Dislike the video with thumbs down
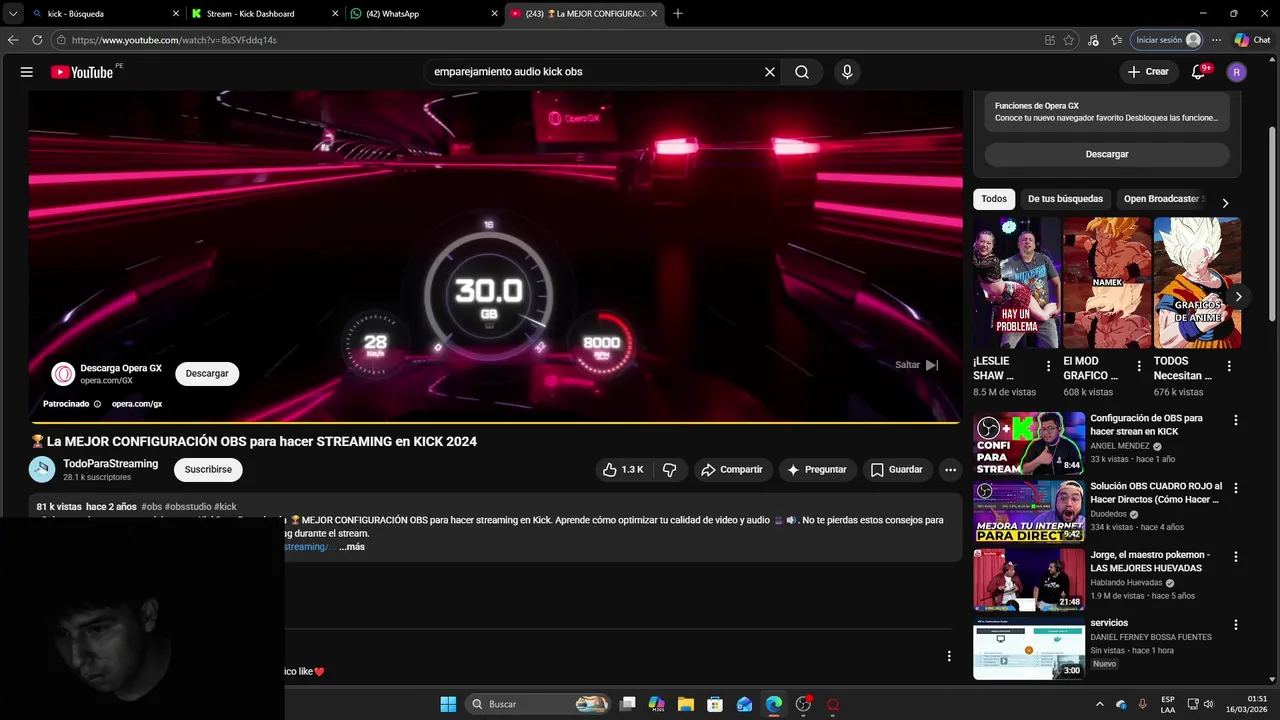This screenshot has height=720, width=1280. point(670,470)
